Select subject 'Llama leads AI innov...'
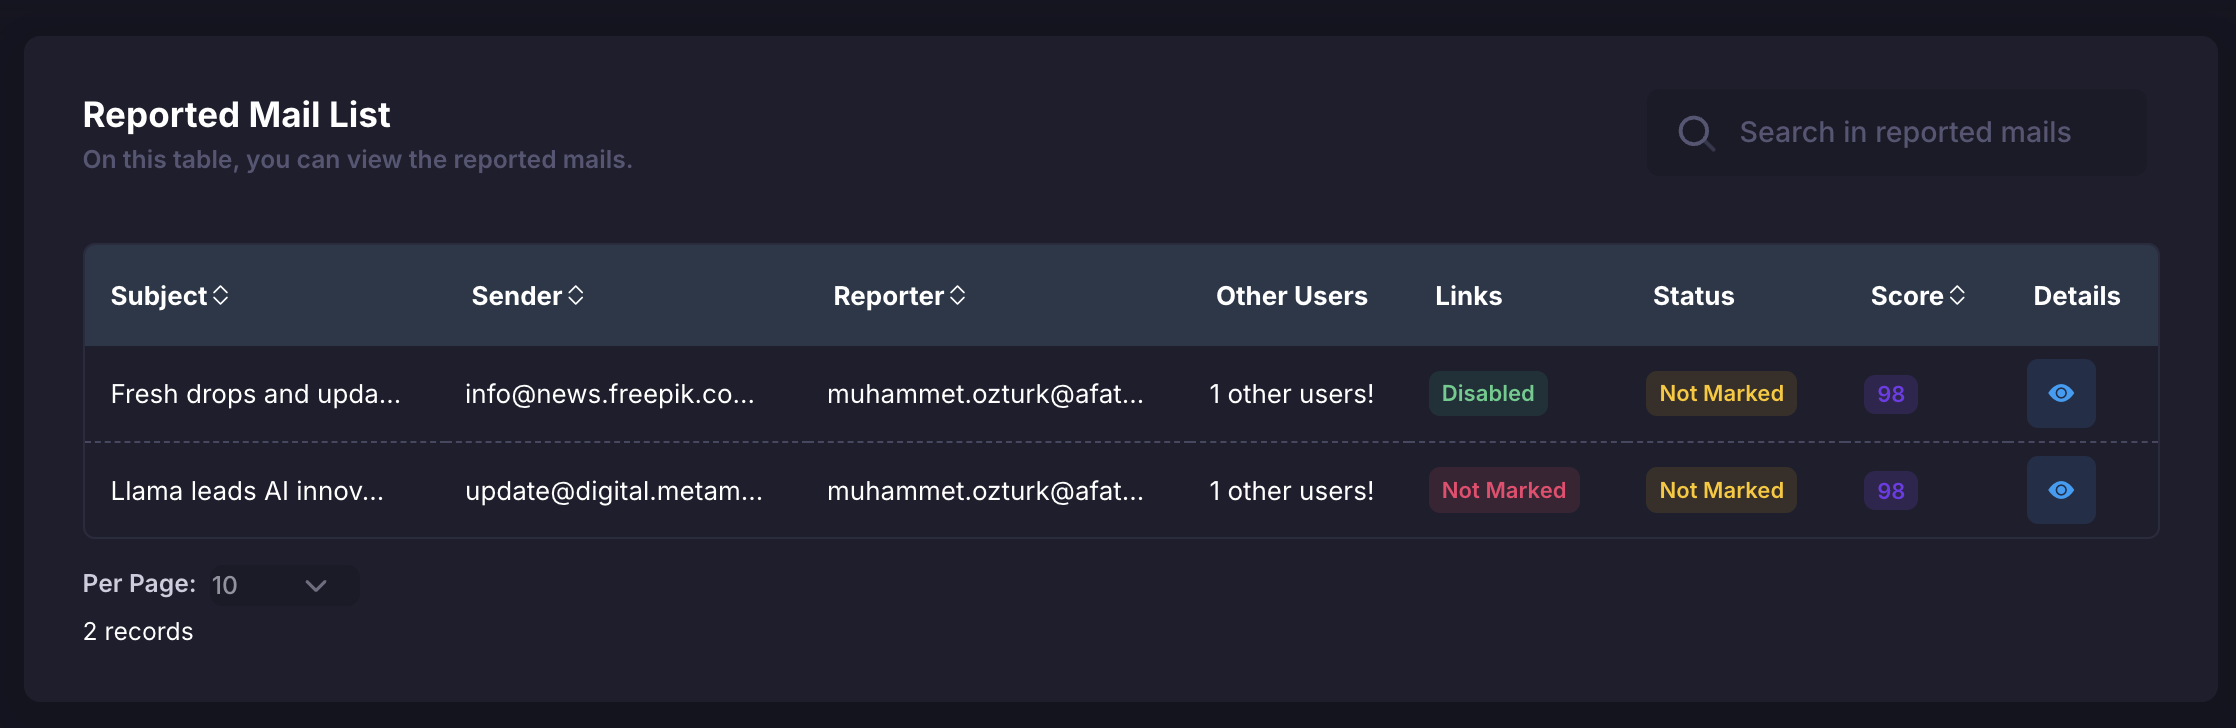 tap(247, 491)
